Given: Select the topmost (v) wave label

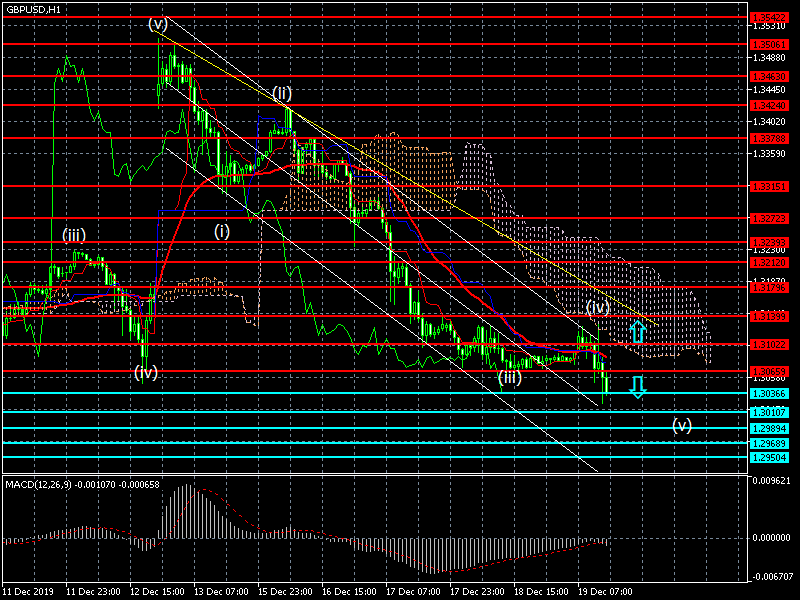Looking at the screenshot, I should tap(158, 24).
